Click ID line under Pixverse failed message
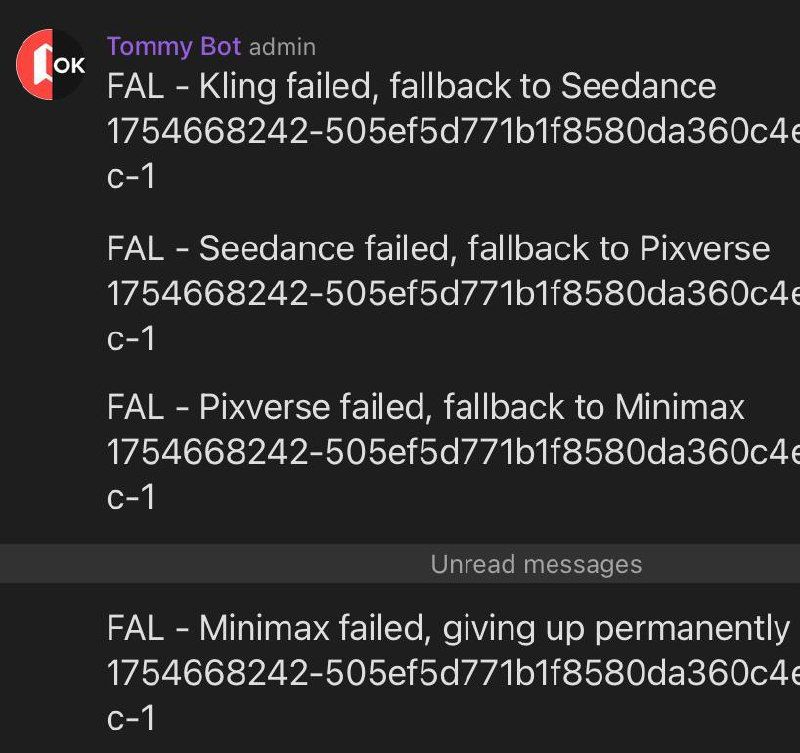The height and width of the screenshot is (753, 800). [452, 453]
